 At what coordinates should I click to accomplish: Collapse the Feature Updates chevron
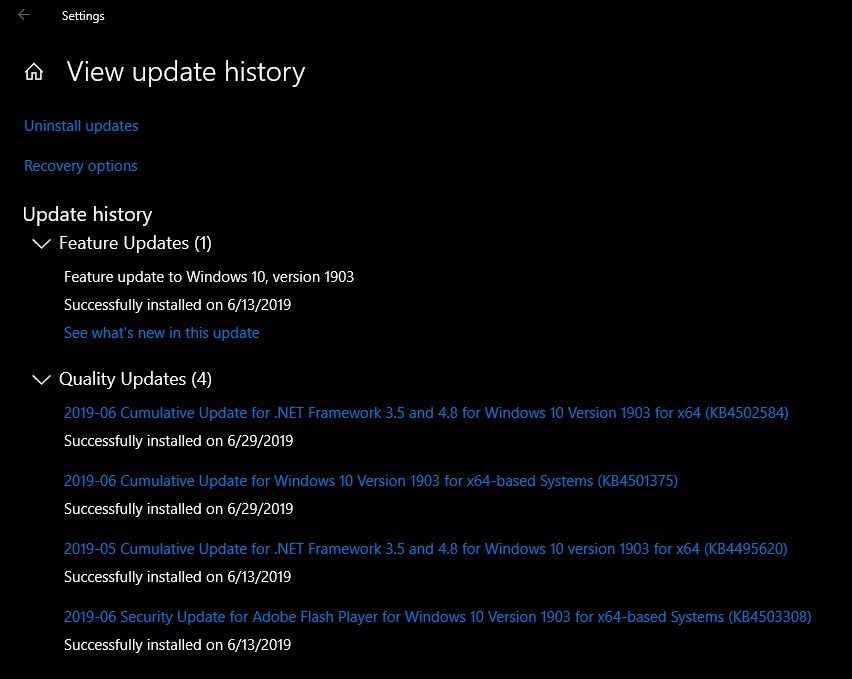[x=41, y=243]
